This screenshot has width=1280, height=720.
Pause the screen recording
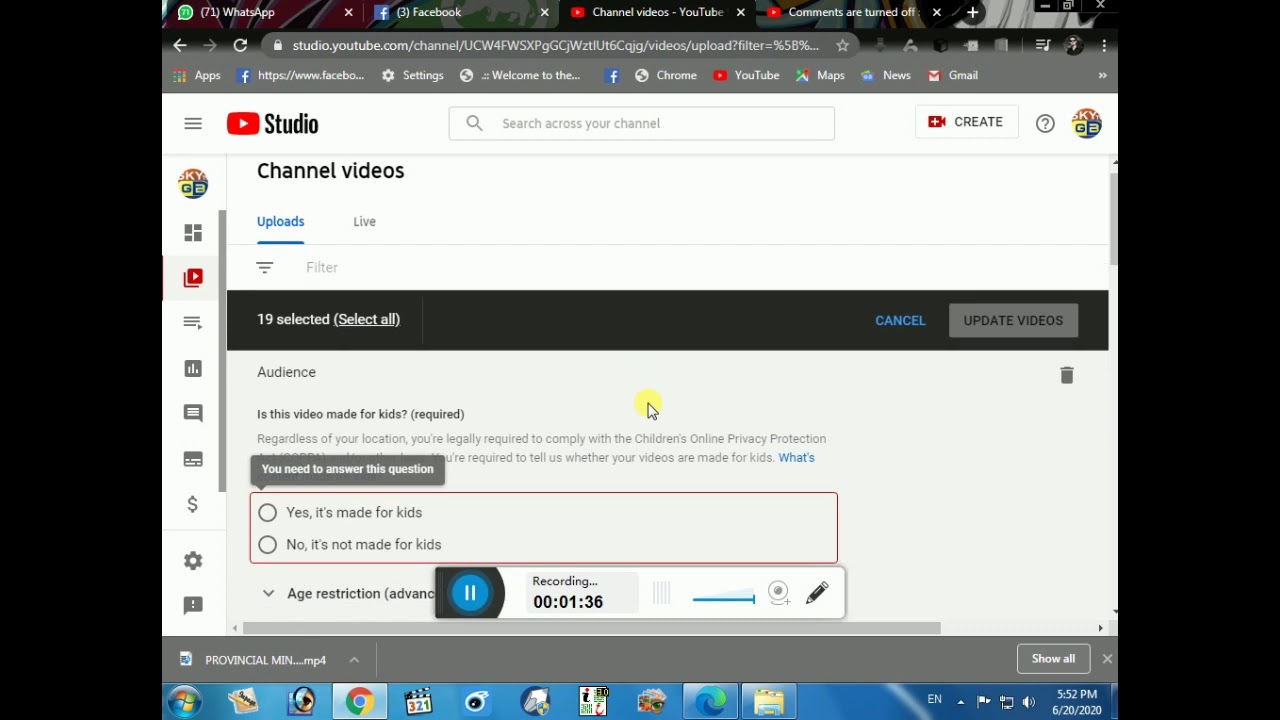(x=470, y=593)
